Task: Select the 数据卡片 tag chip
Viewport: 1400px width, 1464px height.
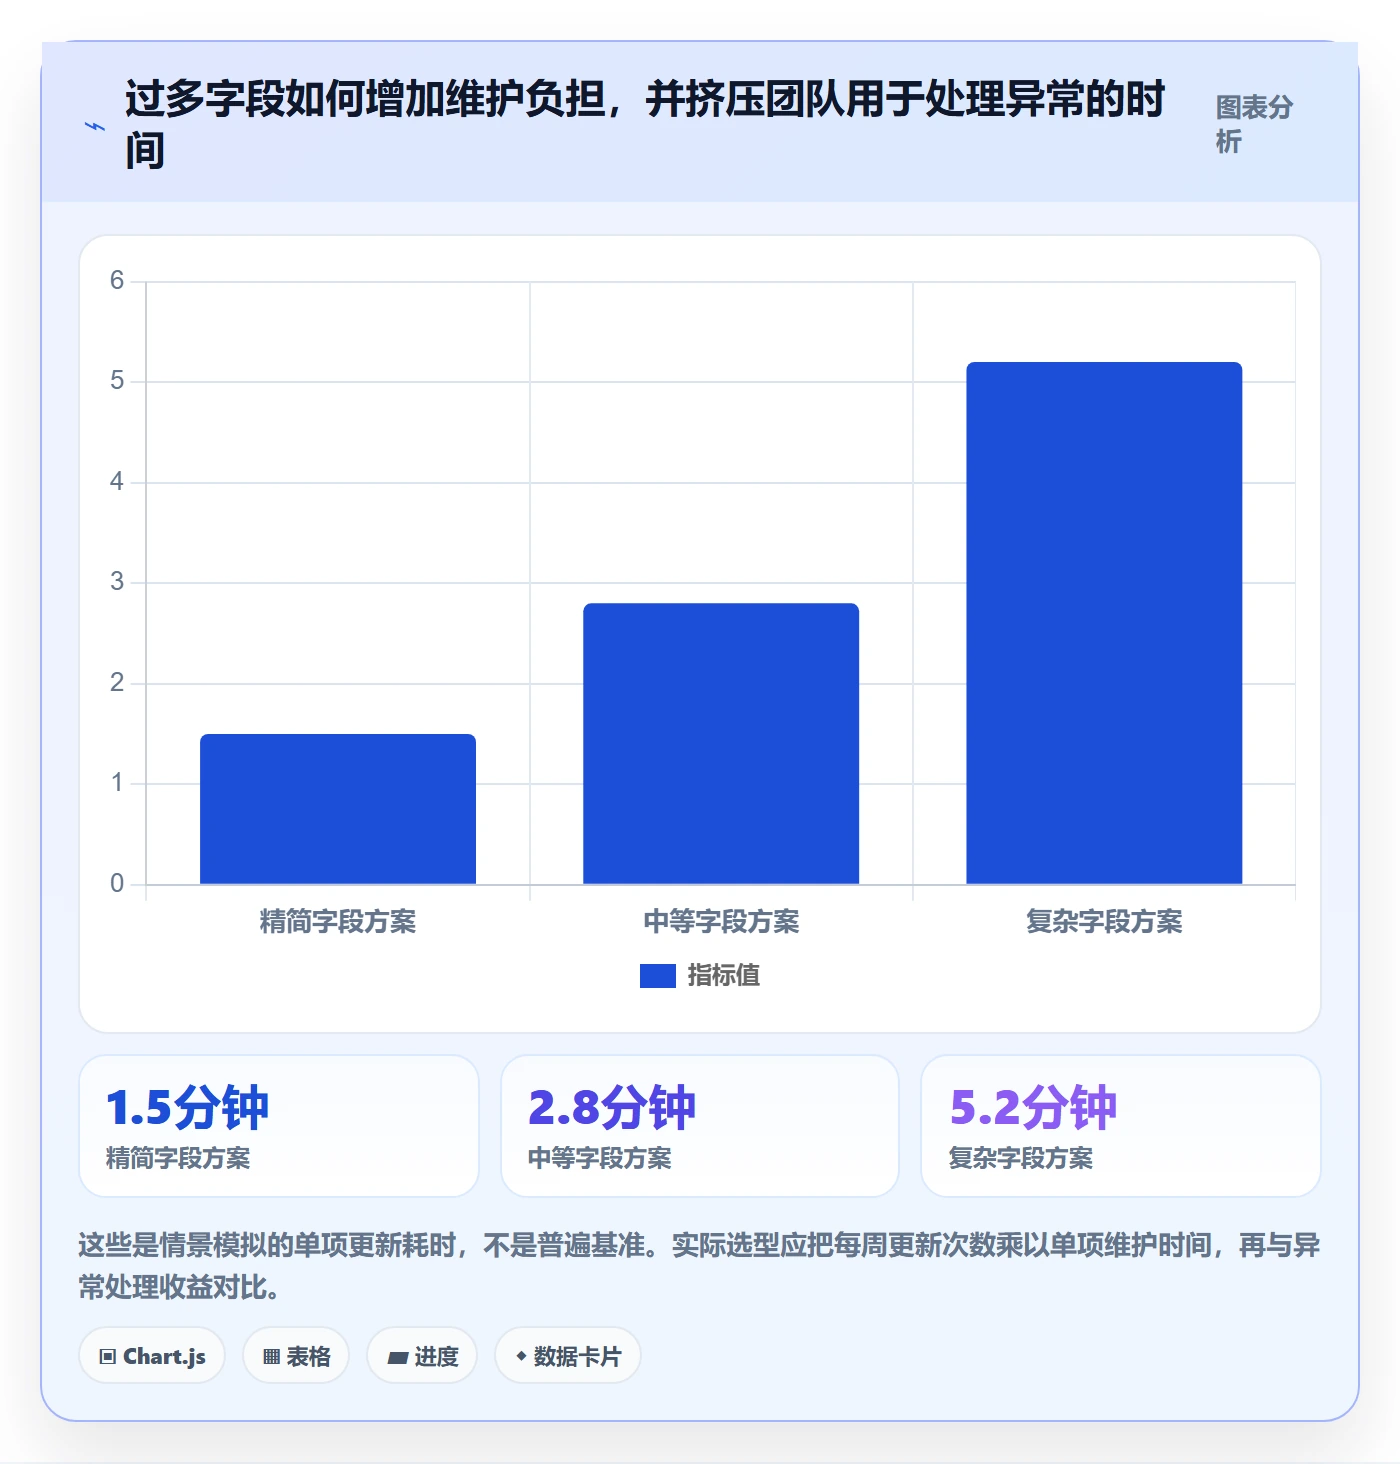Action: pyautogui.click(x=568, y=1356)
